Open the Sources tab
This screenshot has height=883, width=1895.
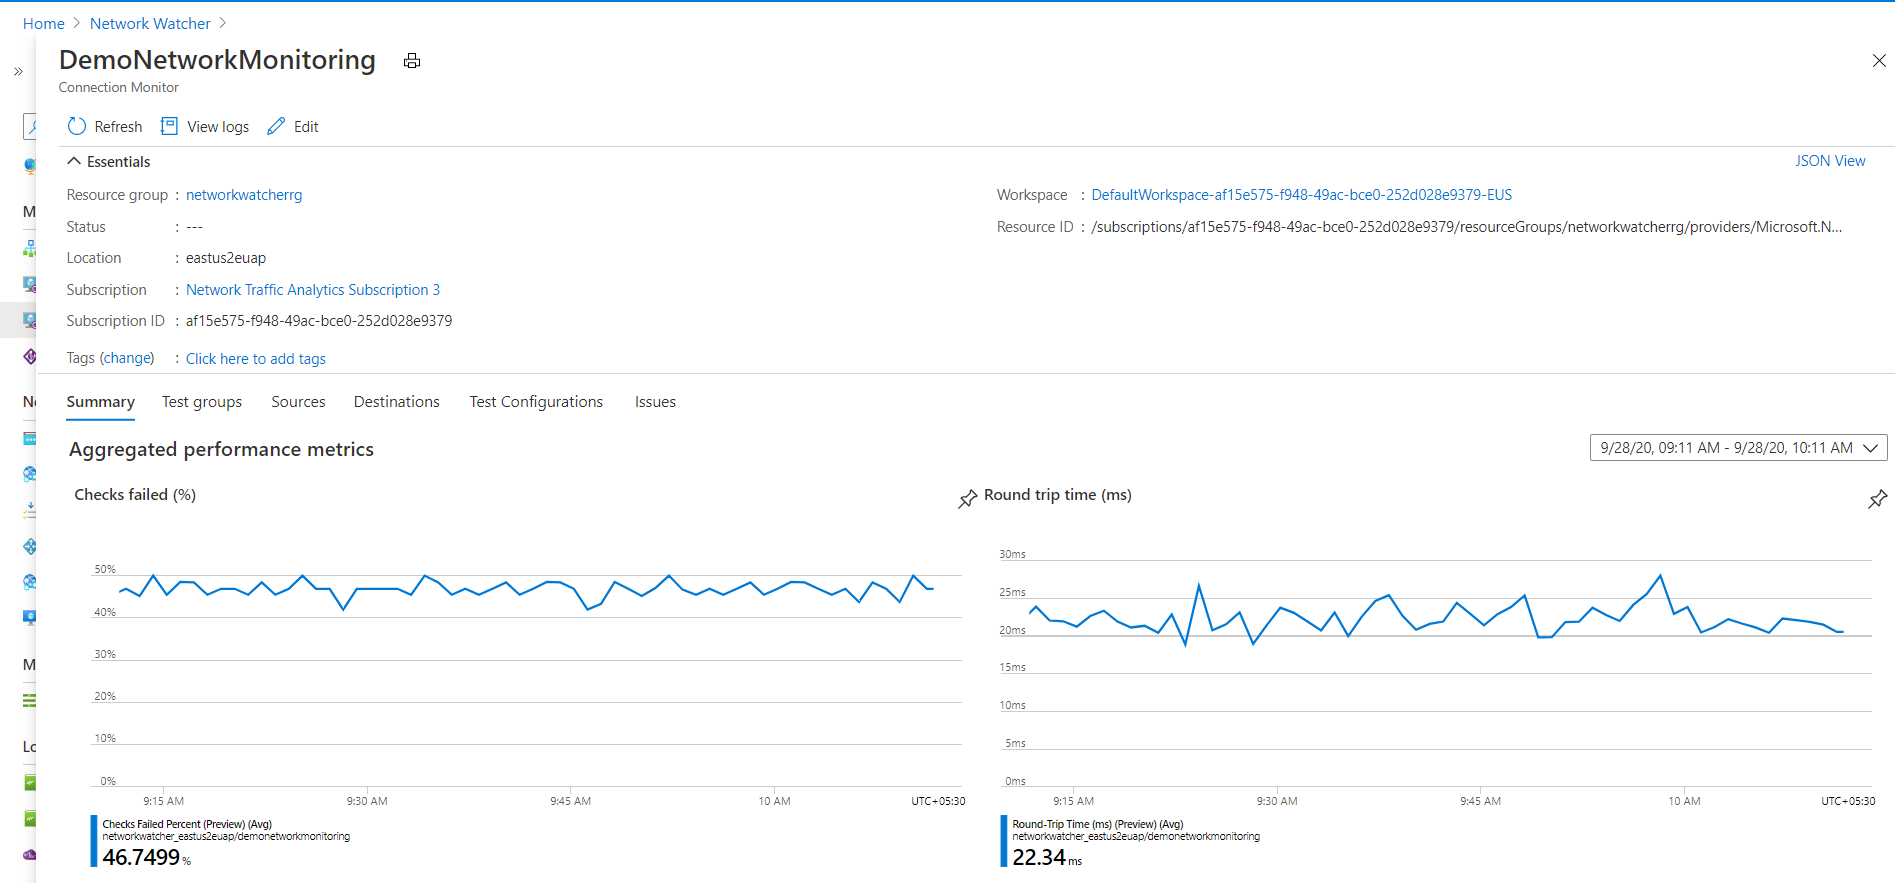pyautogui.click(x=298, y=402)
